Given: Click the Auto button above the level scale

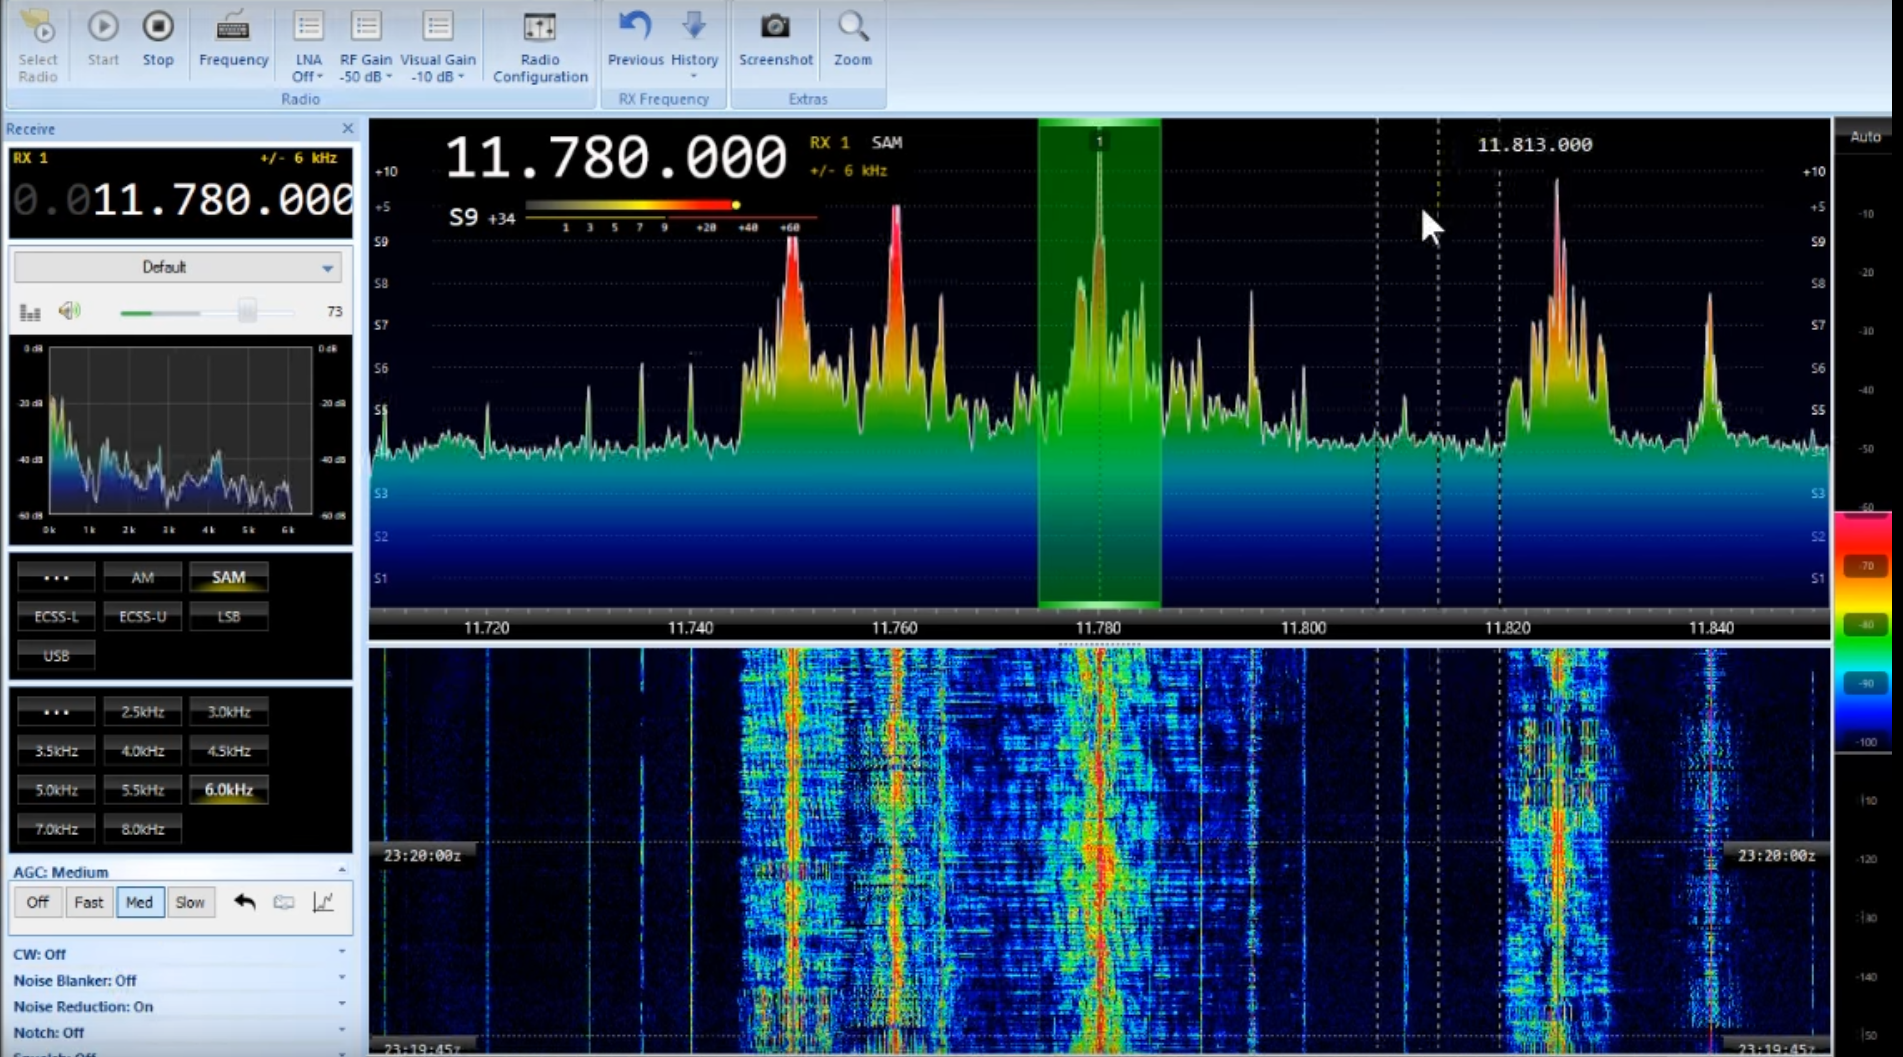Looking at the screenshot, I should pyautogui.click(x=1865, y=137).
